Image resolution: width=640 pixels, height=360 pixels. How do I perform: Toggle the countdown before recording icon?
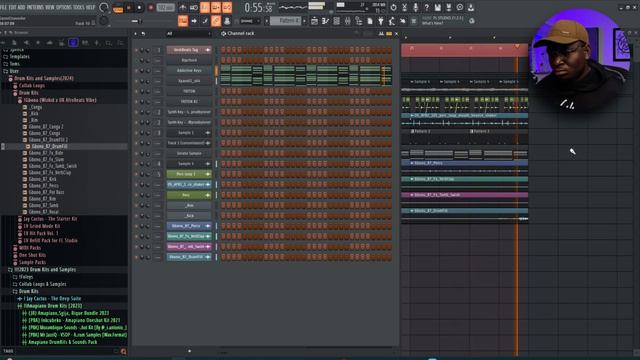[205, 7]
